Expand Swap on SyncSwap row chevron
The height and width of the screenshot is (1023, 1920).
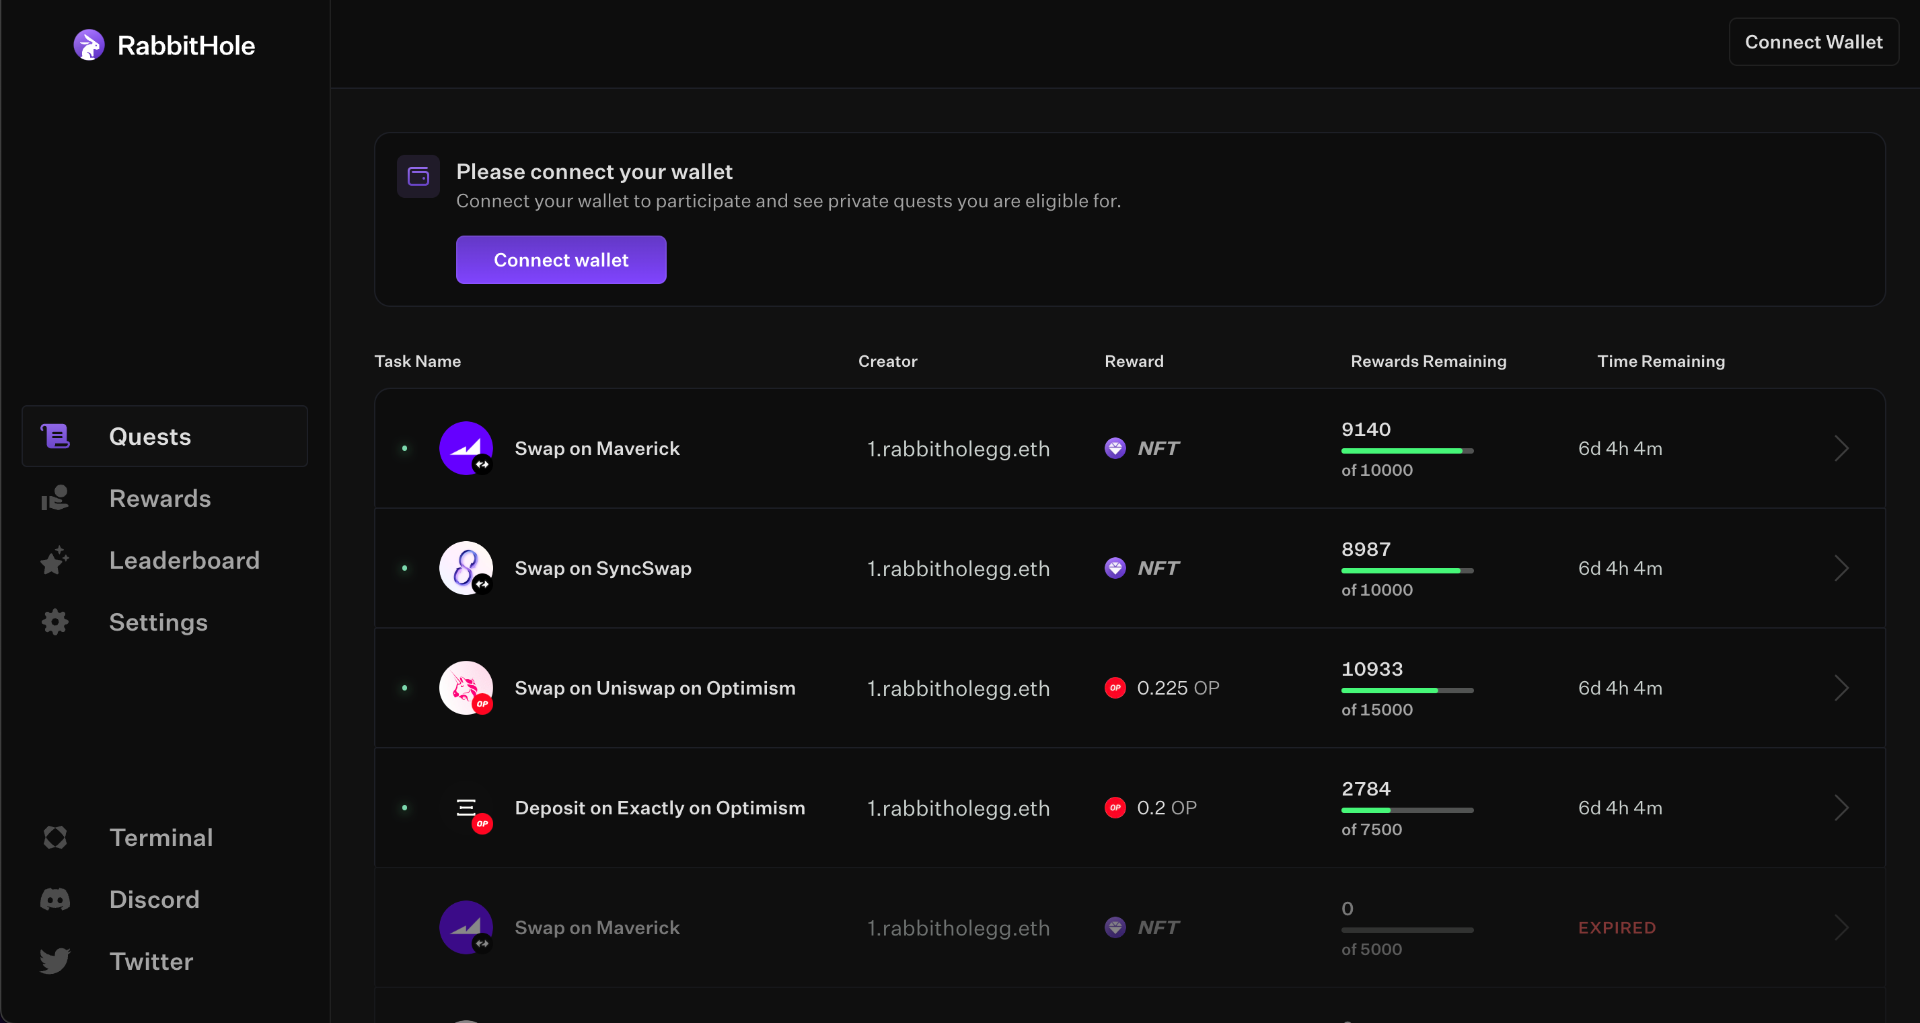[1841, 568]
